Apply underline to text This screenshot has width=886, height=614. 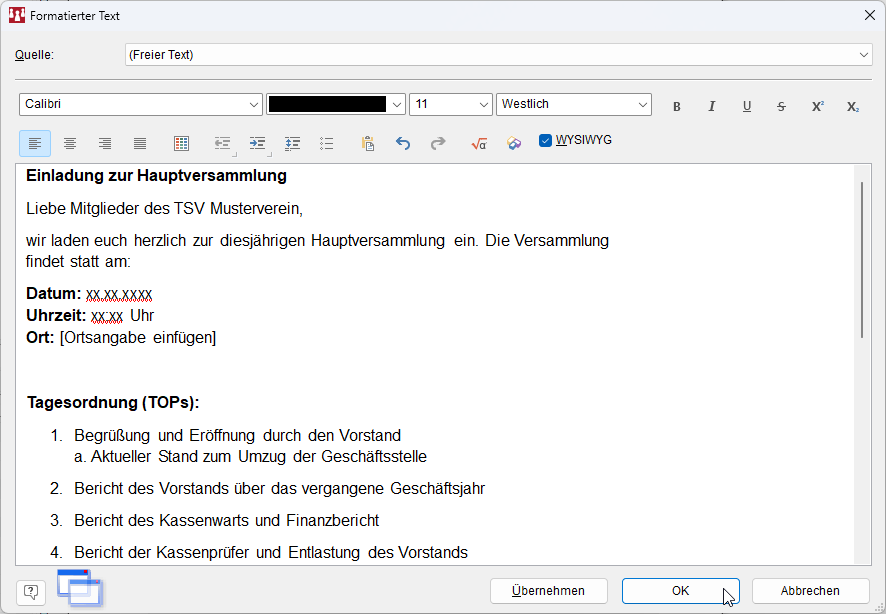coord(747,106)
